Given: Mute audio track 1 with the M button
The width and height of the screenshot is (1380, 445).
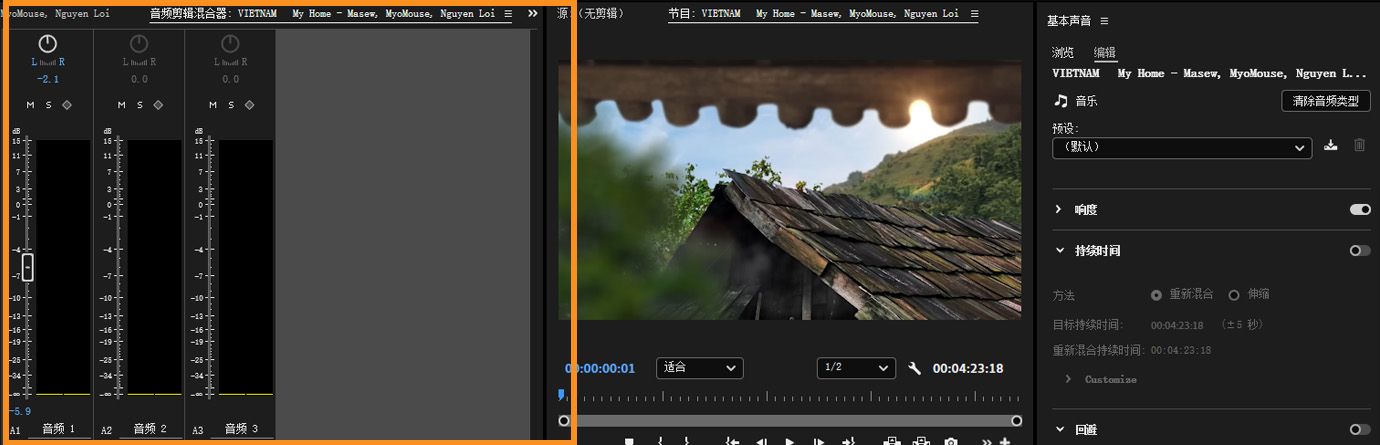Looking at the screenshot, I should (30, 105).
